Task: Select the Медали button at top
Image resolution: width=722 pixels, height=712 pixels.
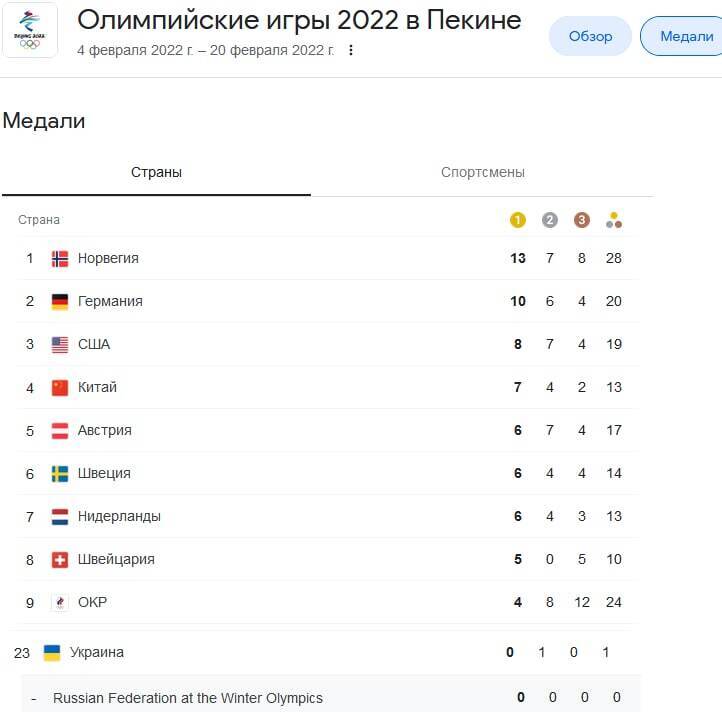Action: (x=686, y=36)
